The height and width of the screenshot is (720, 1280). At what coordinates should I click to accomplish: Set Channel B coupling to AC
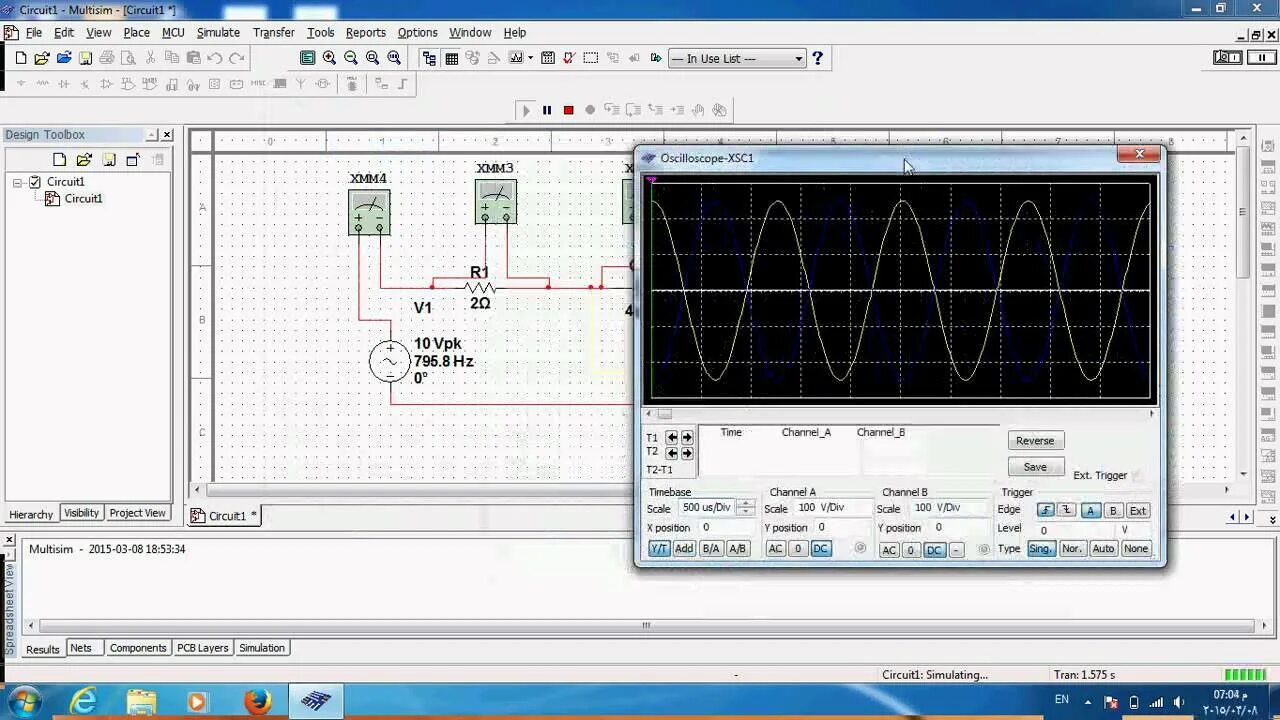(889, 550)
